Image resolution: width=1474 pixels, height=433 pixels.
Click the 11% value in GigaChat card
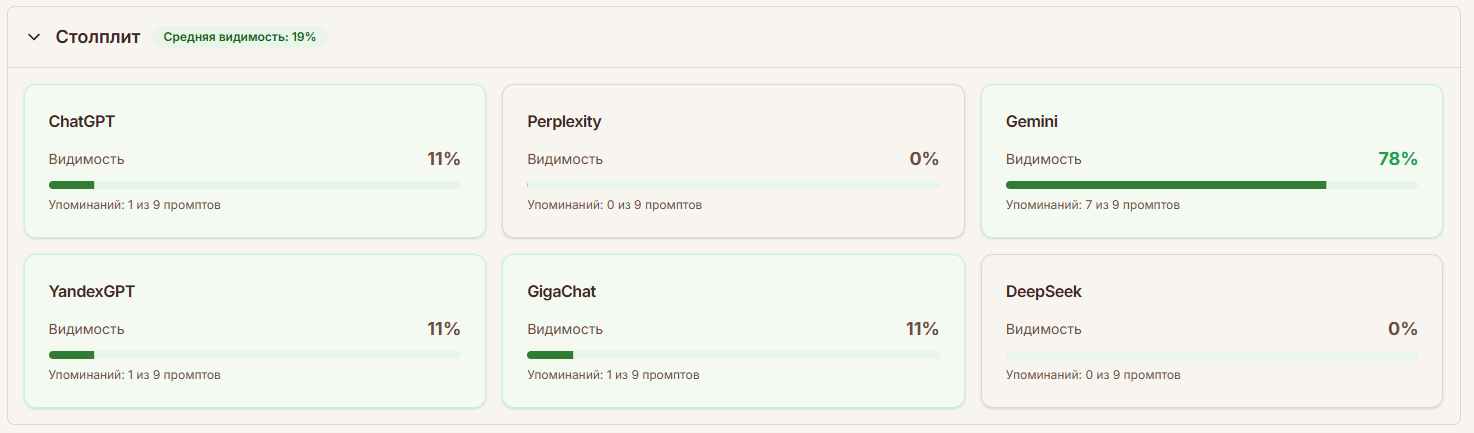922,329
